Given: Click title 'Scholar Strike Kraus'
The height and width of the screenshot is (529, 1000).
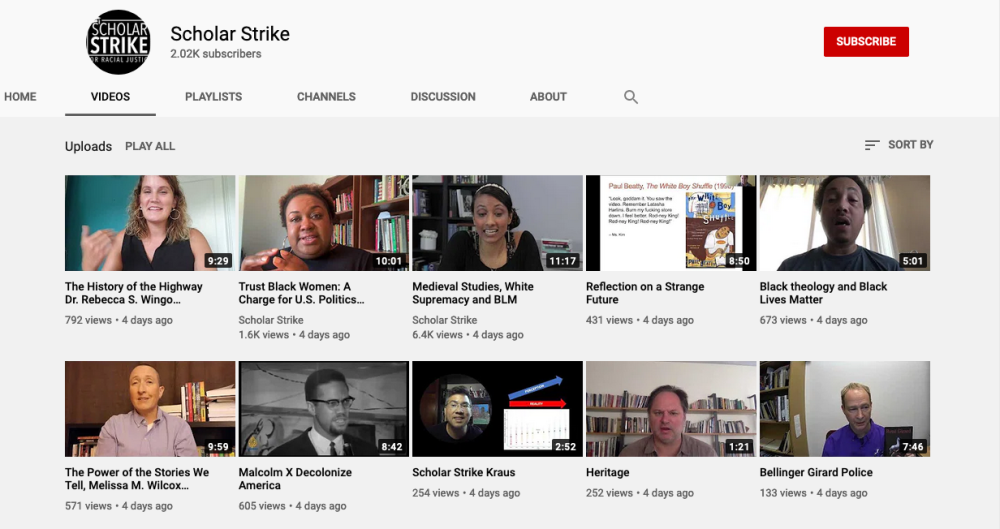Looking at the screenshot, I should [464, 472].
